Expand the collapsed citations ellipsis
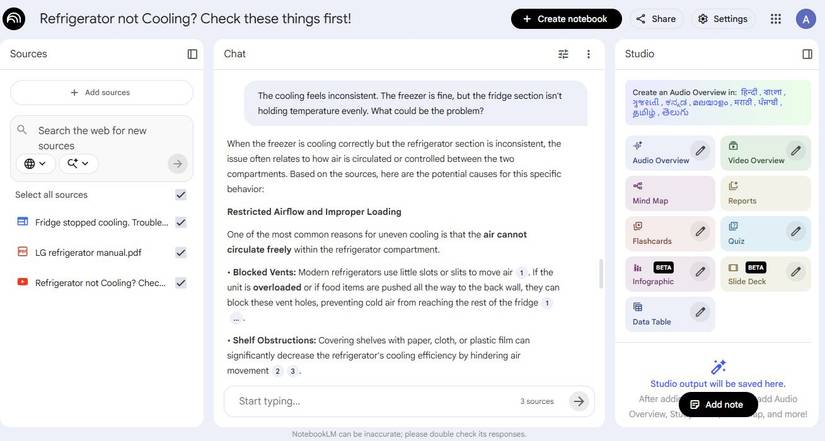The height and width of the screenshot is (441, 825). pyautogui.click(x=237, y=319)
